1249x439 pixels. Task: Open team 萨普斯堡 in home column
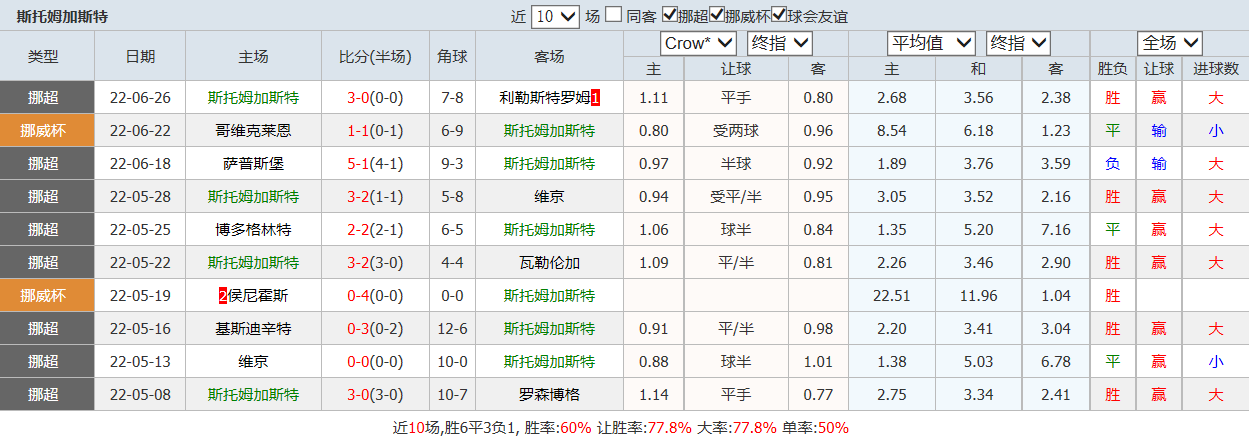(254, 164)
